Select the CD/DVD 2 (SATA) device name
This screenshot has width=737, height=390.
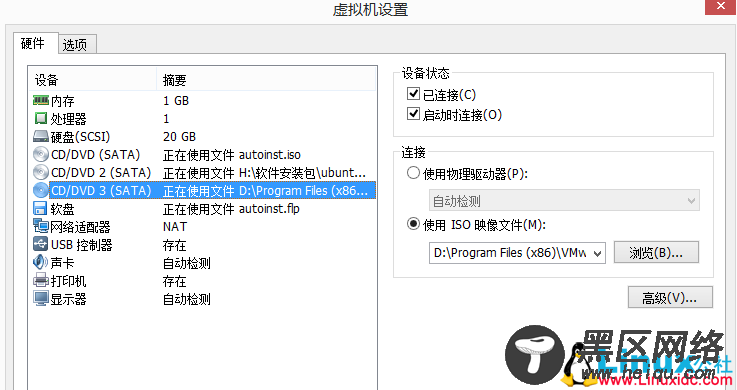coord(101,173)
